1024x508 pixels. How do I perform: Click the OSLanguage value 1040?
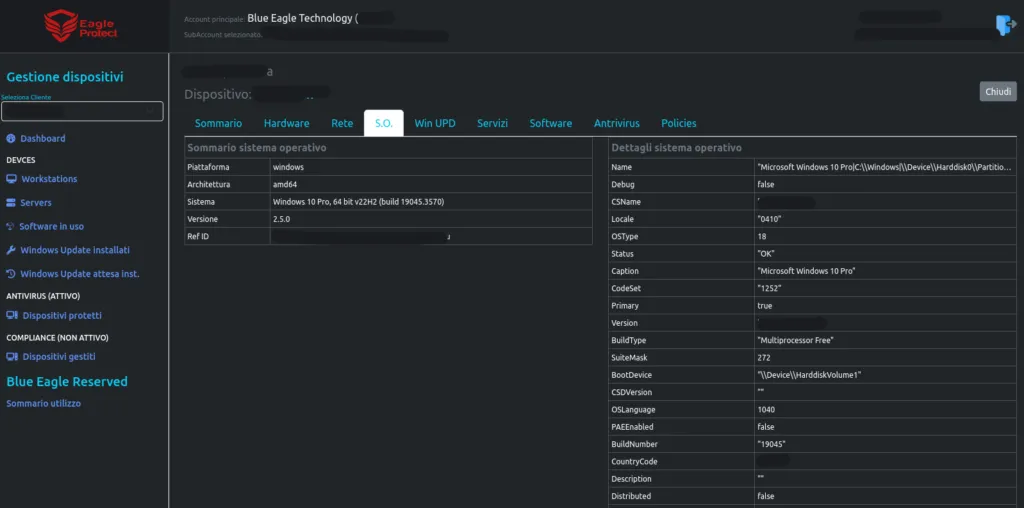[766, 409]
